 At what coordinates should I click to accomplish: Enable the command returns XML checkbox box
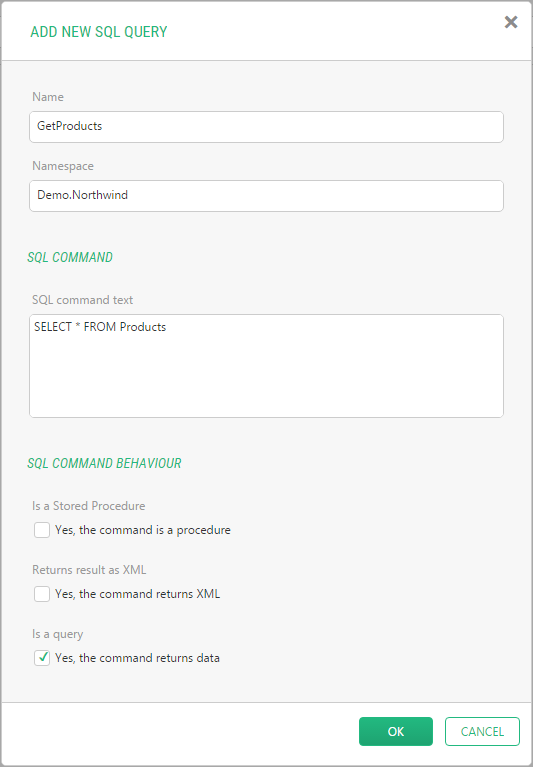[x=42, y=594]
